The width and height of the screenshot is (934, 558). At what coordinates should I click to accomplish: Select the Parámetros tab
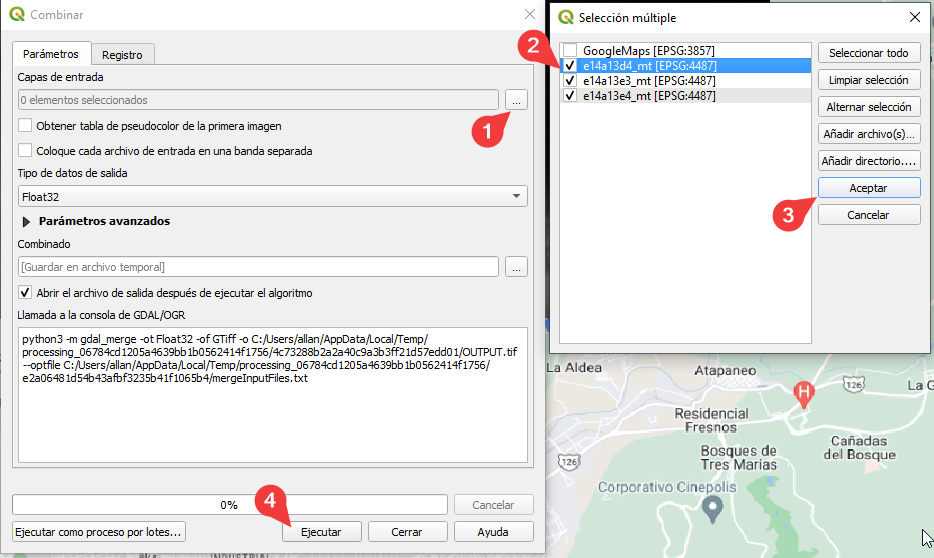(x=50, y=55)
